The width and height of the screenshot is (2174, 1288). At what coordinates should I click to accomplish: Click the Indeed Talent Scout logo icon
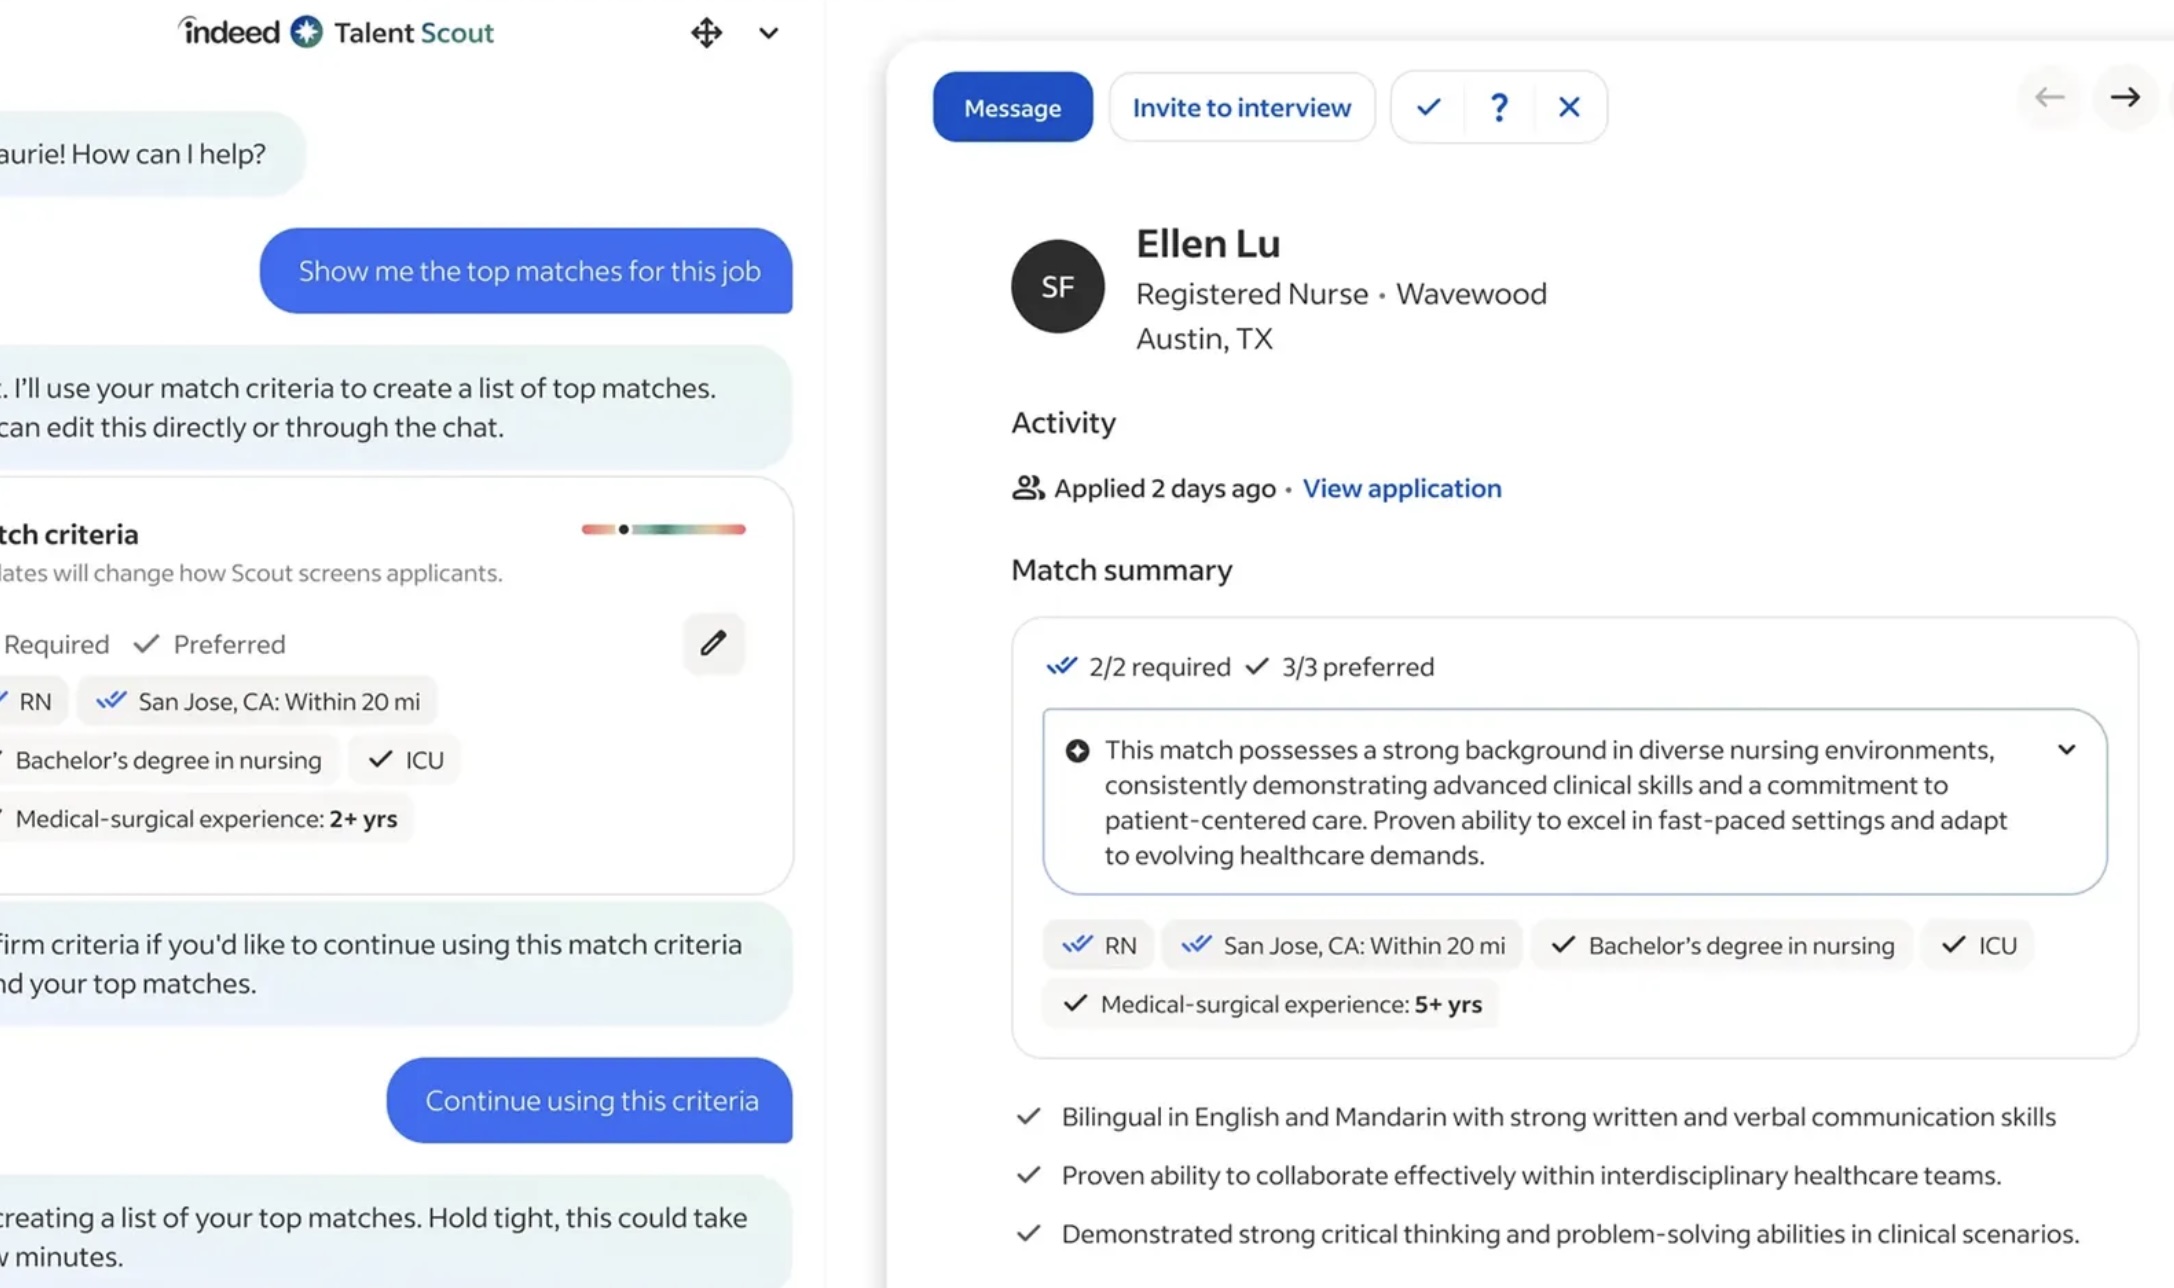307,32
